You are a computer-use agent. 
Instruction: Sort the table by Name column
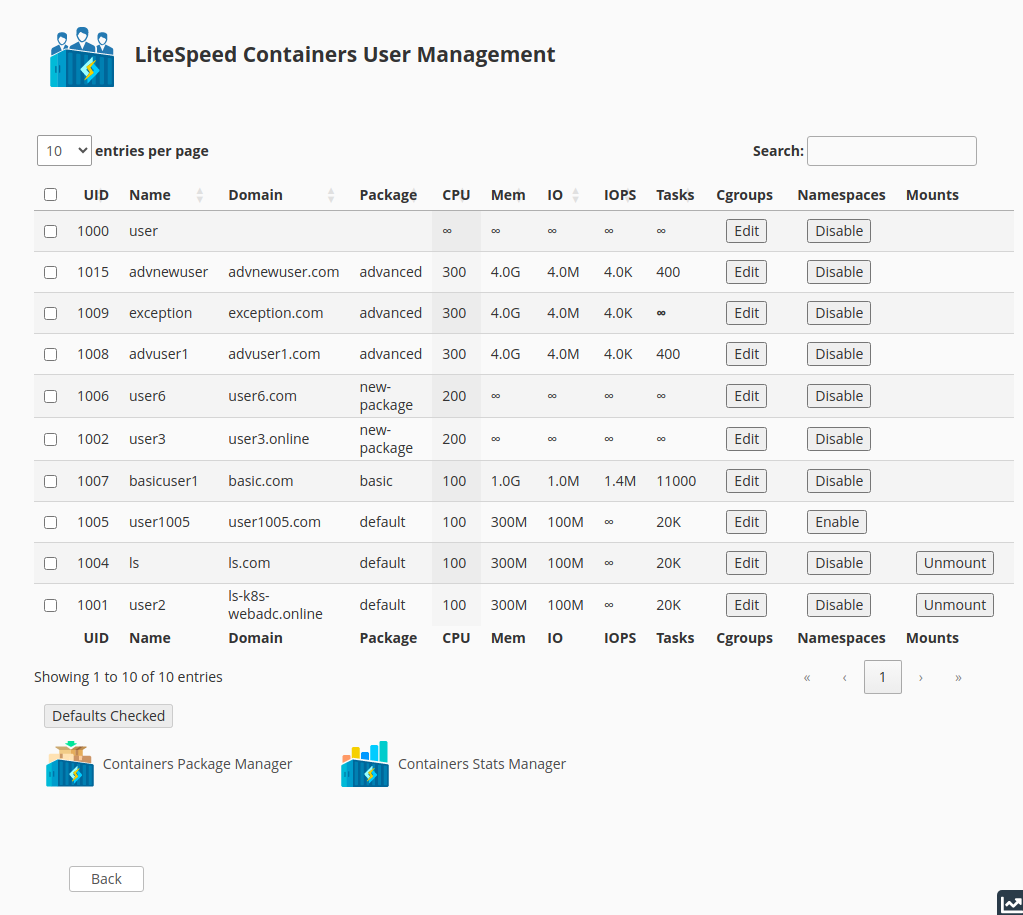pos(197,195)
